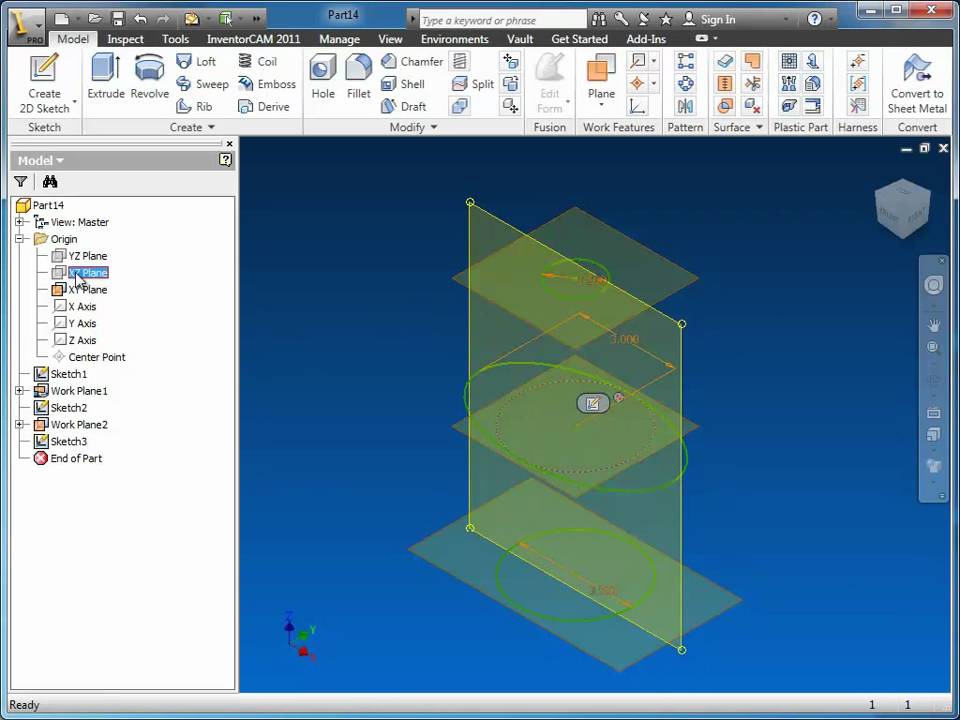Switch to the Tools tab
Viewport: 960px width, 720px height.
[175, 39]
